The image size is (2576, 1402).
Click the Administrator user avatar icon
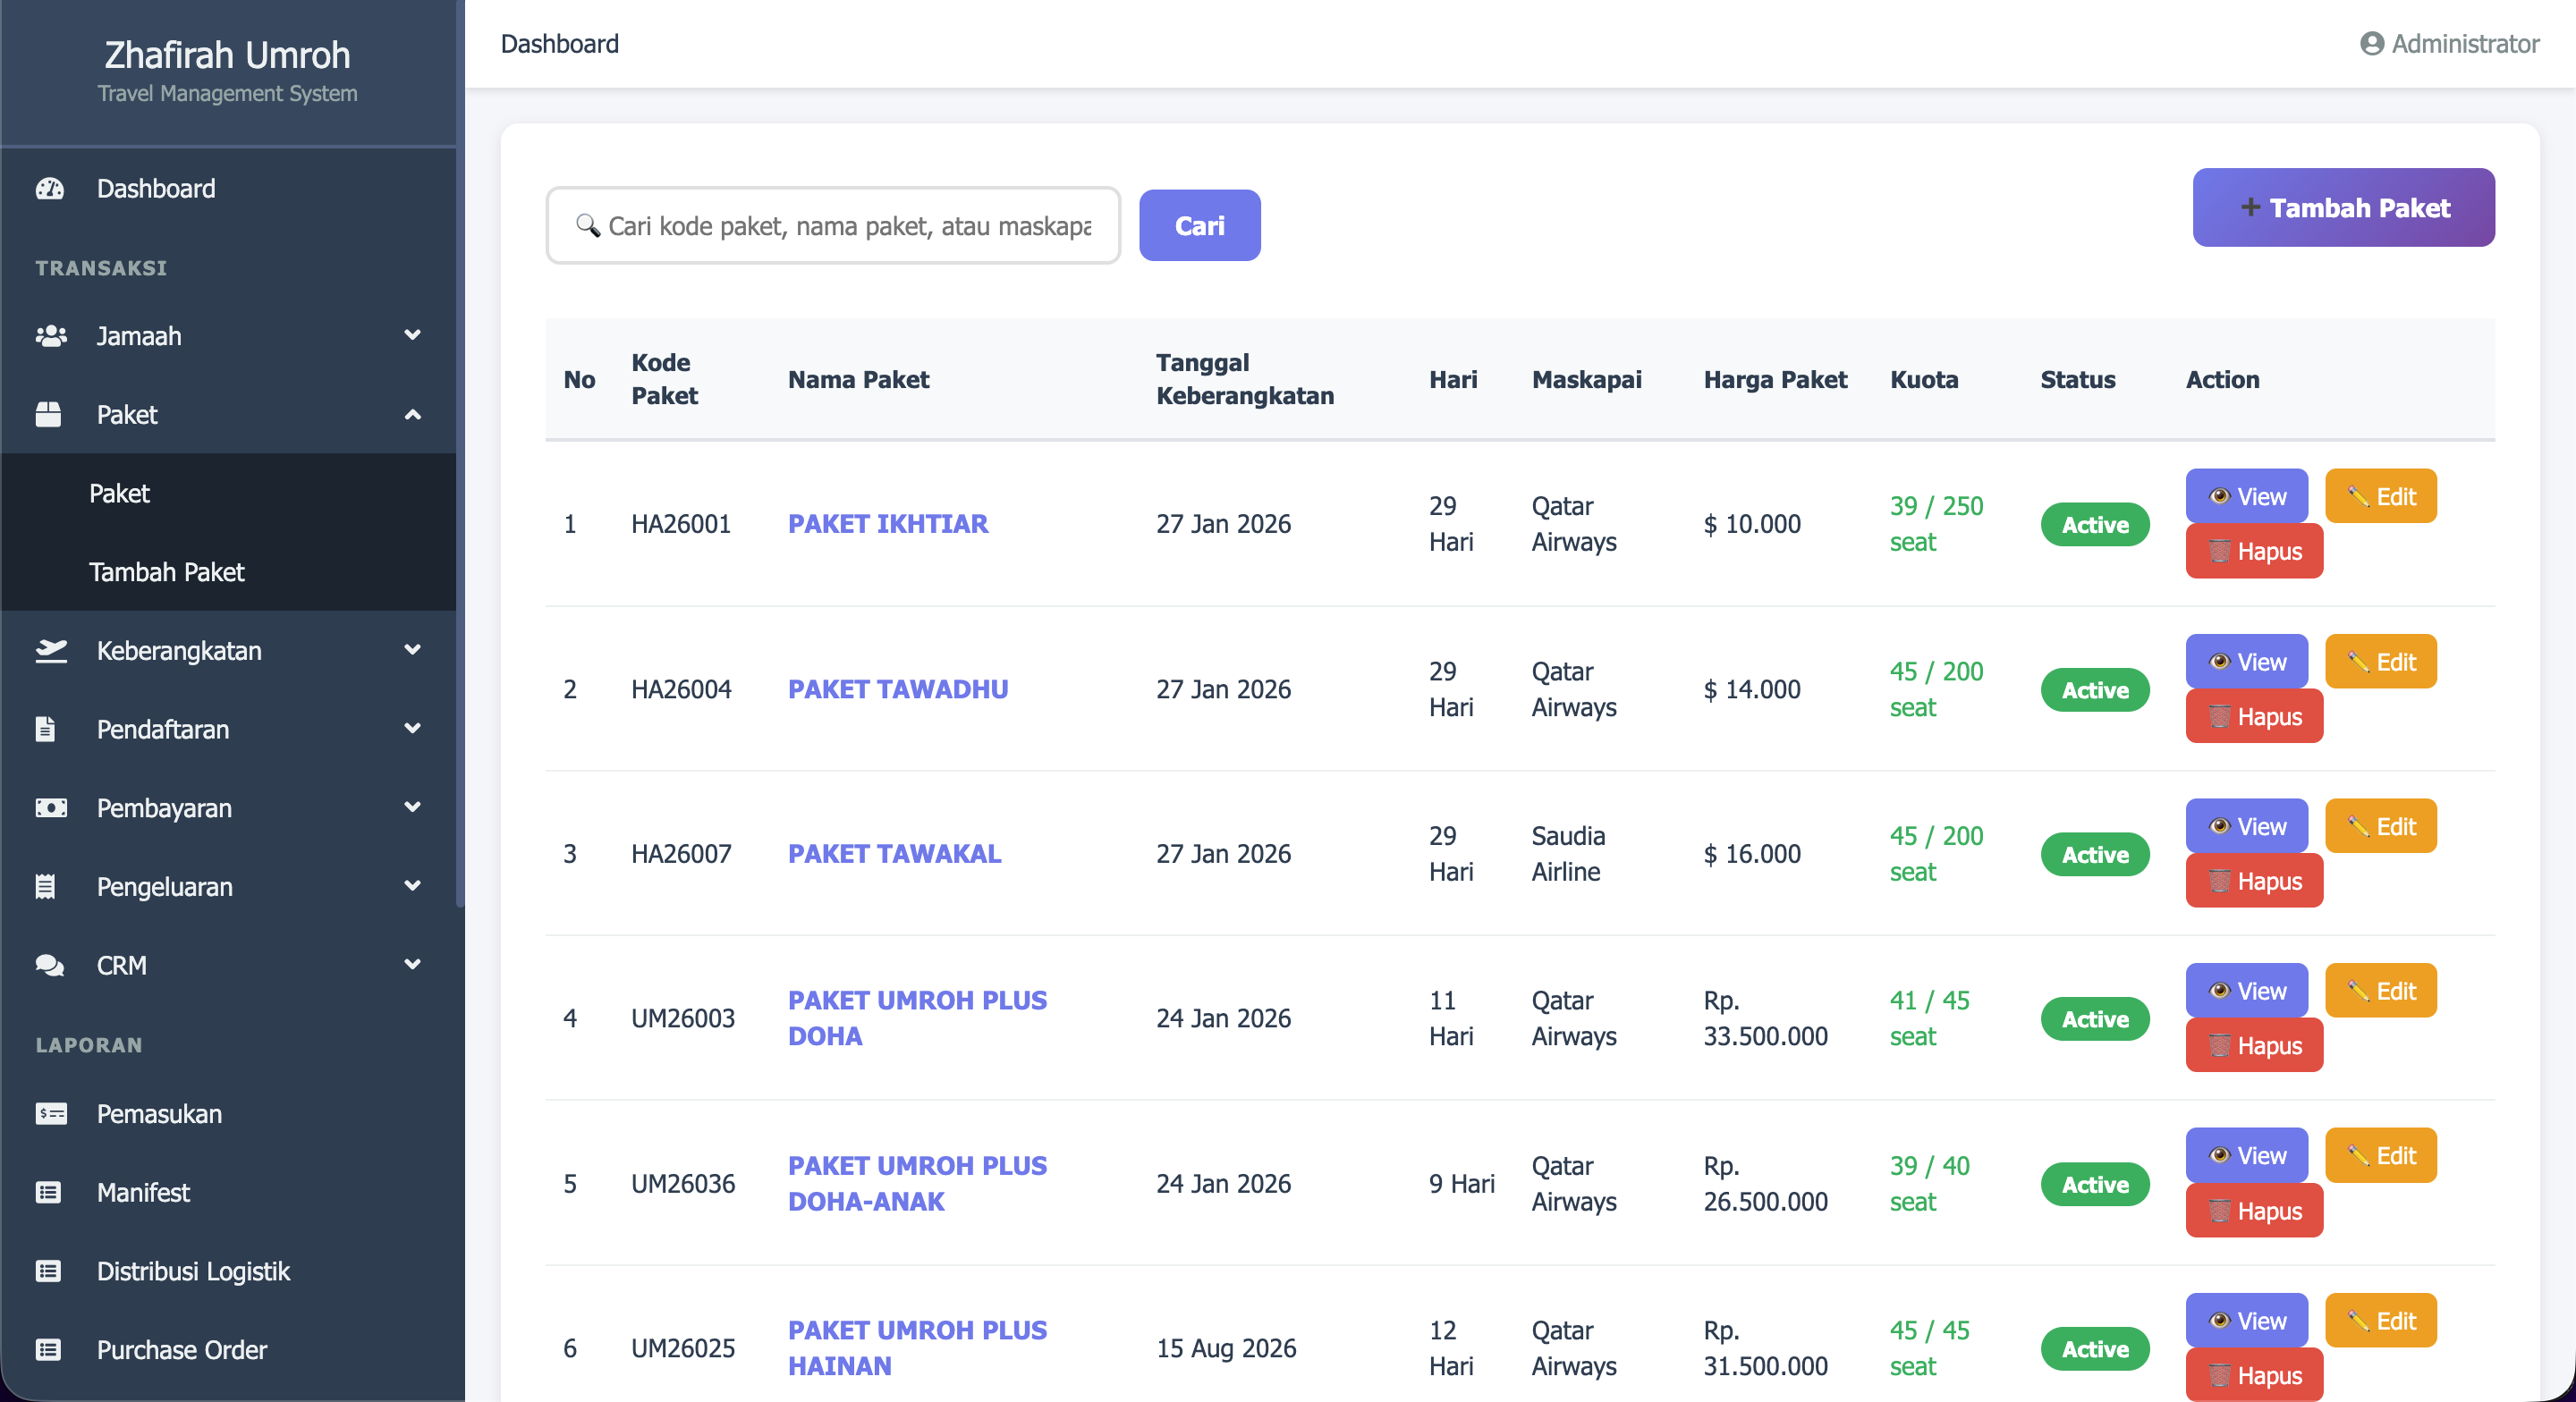(2371, 44)
